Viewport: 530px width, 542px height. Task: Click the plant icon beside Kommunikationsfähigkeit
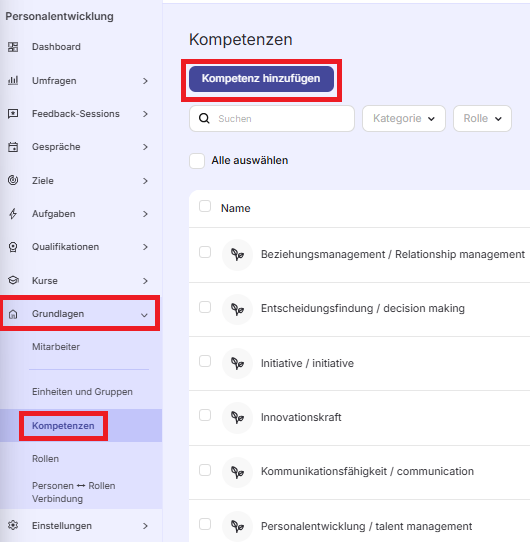[238, 472]
